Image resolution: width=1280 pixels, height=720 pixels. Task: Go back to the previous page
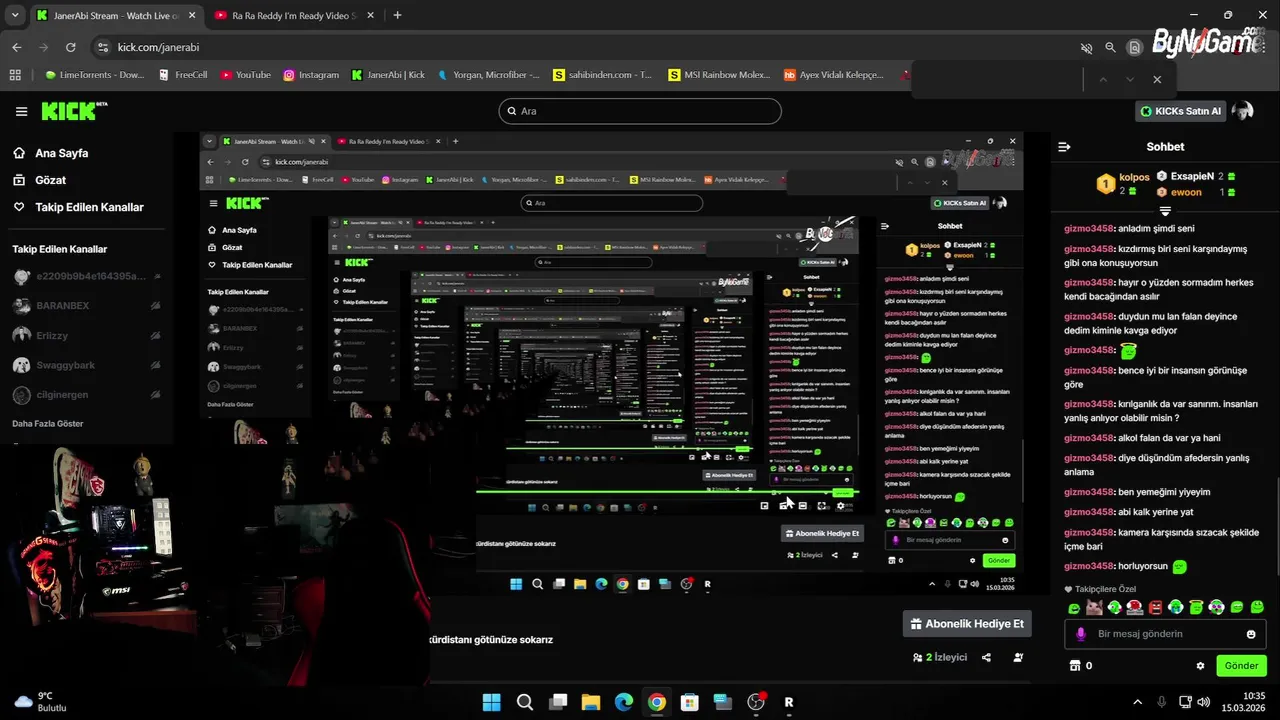(16, 47)
